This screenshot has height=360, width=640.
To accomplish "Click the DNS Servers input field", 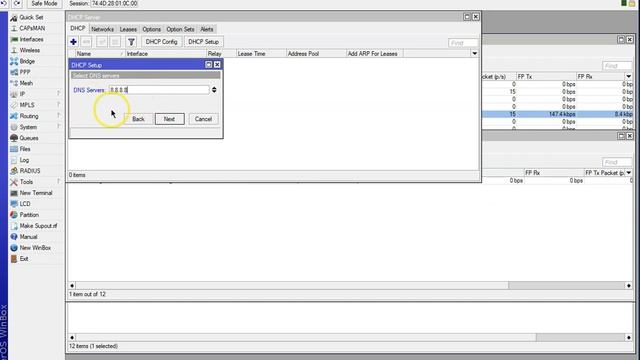I will pos(159,90).
